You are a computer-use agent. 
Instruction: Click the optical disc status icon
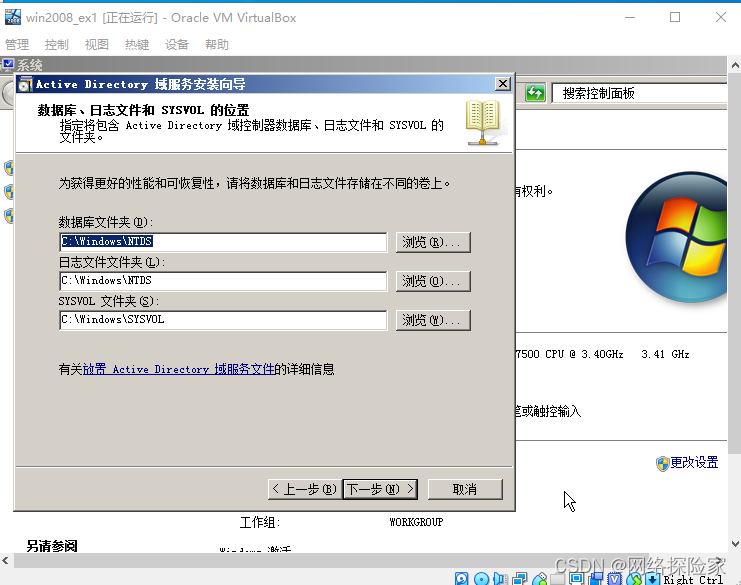(x=482, y=579)
